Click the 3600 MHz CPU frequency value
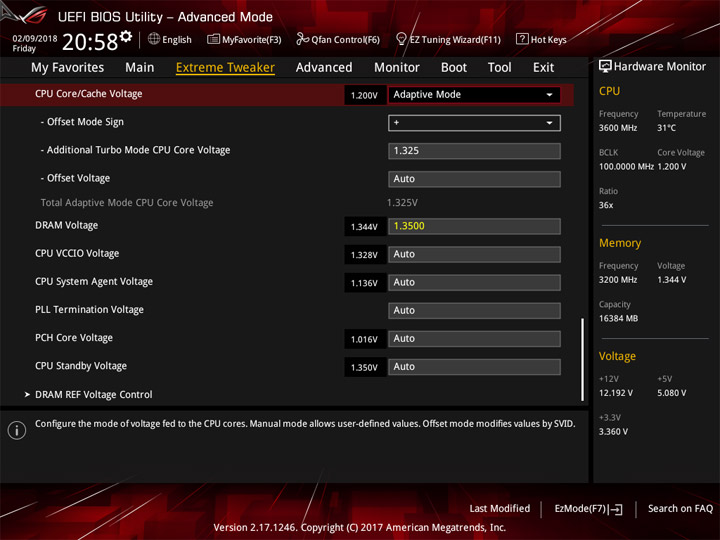Viewport: 720px width, 540px height. point(618,128)
